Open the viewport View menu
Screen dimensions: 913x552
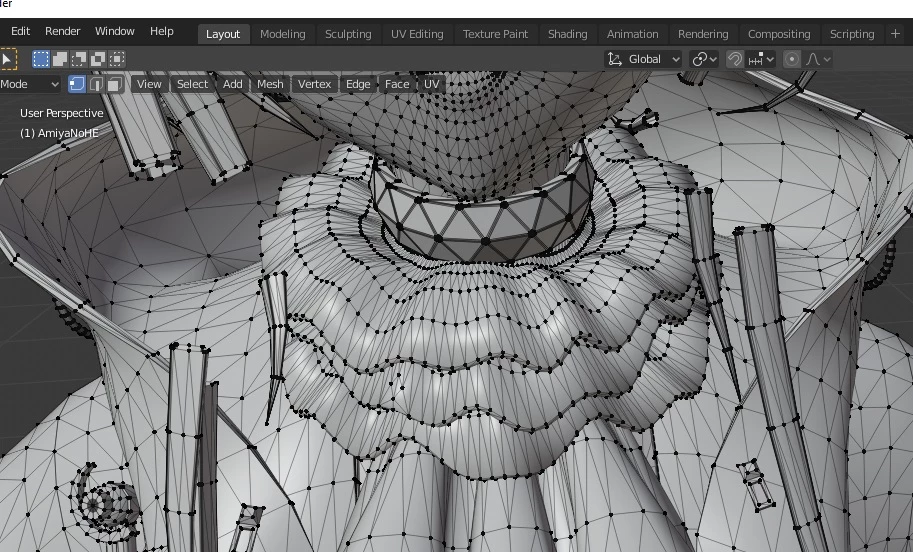pyautogui.click(x=149, y=84)
